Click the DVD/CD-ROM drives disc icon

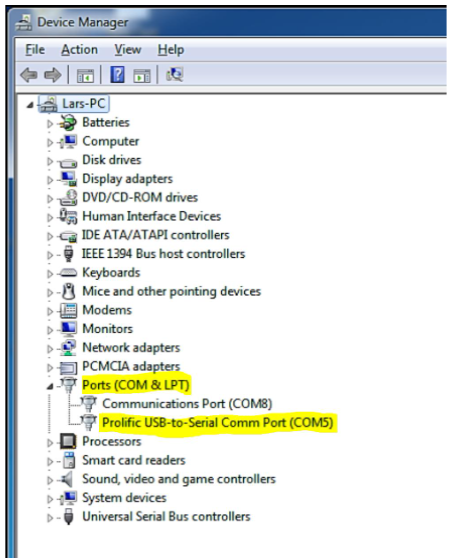click(x=68, y=198)
